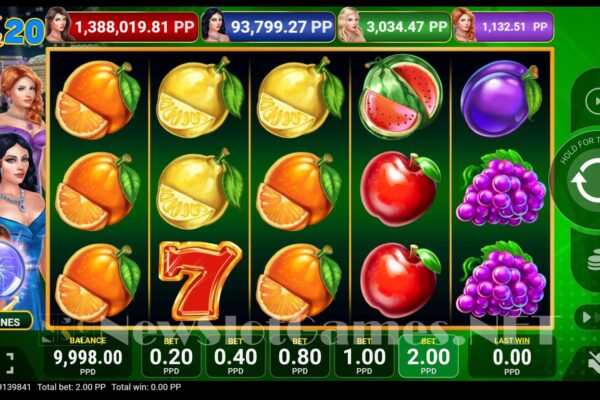Set bet to 1.00 PPD
Image resolution: width=600 pixels, height=400 pixels.
click(x=364, y=357)
